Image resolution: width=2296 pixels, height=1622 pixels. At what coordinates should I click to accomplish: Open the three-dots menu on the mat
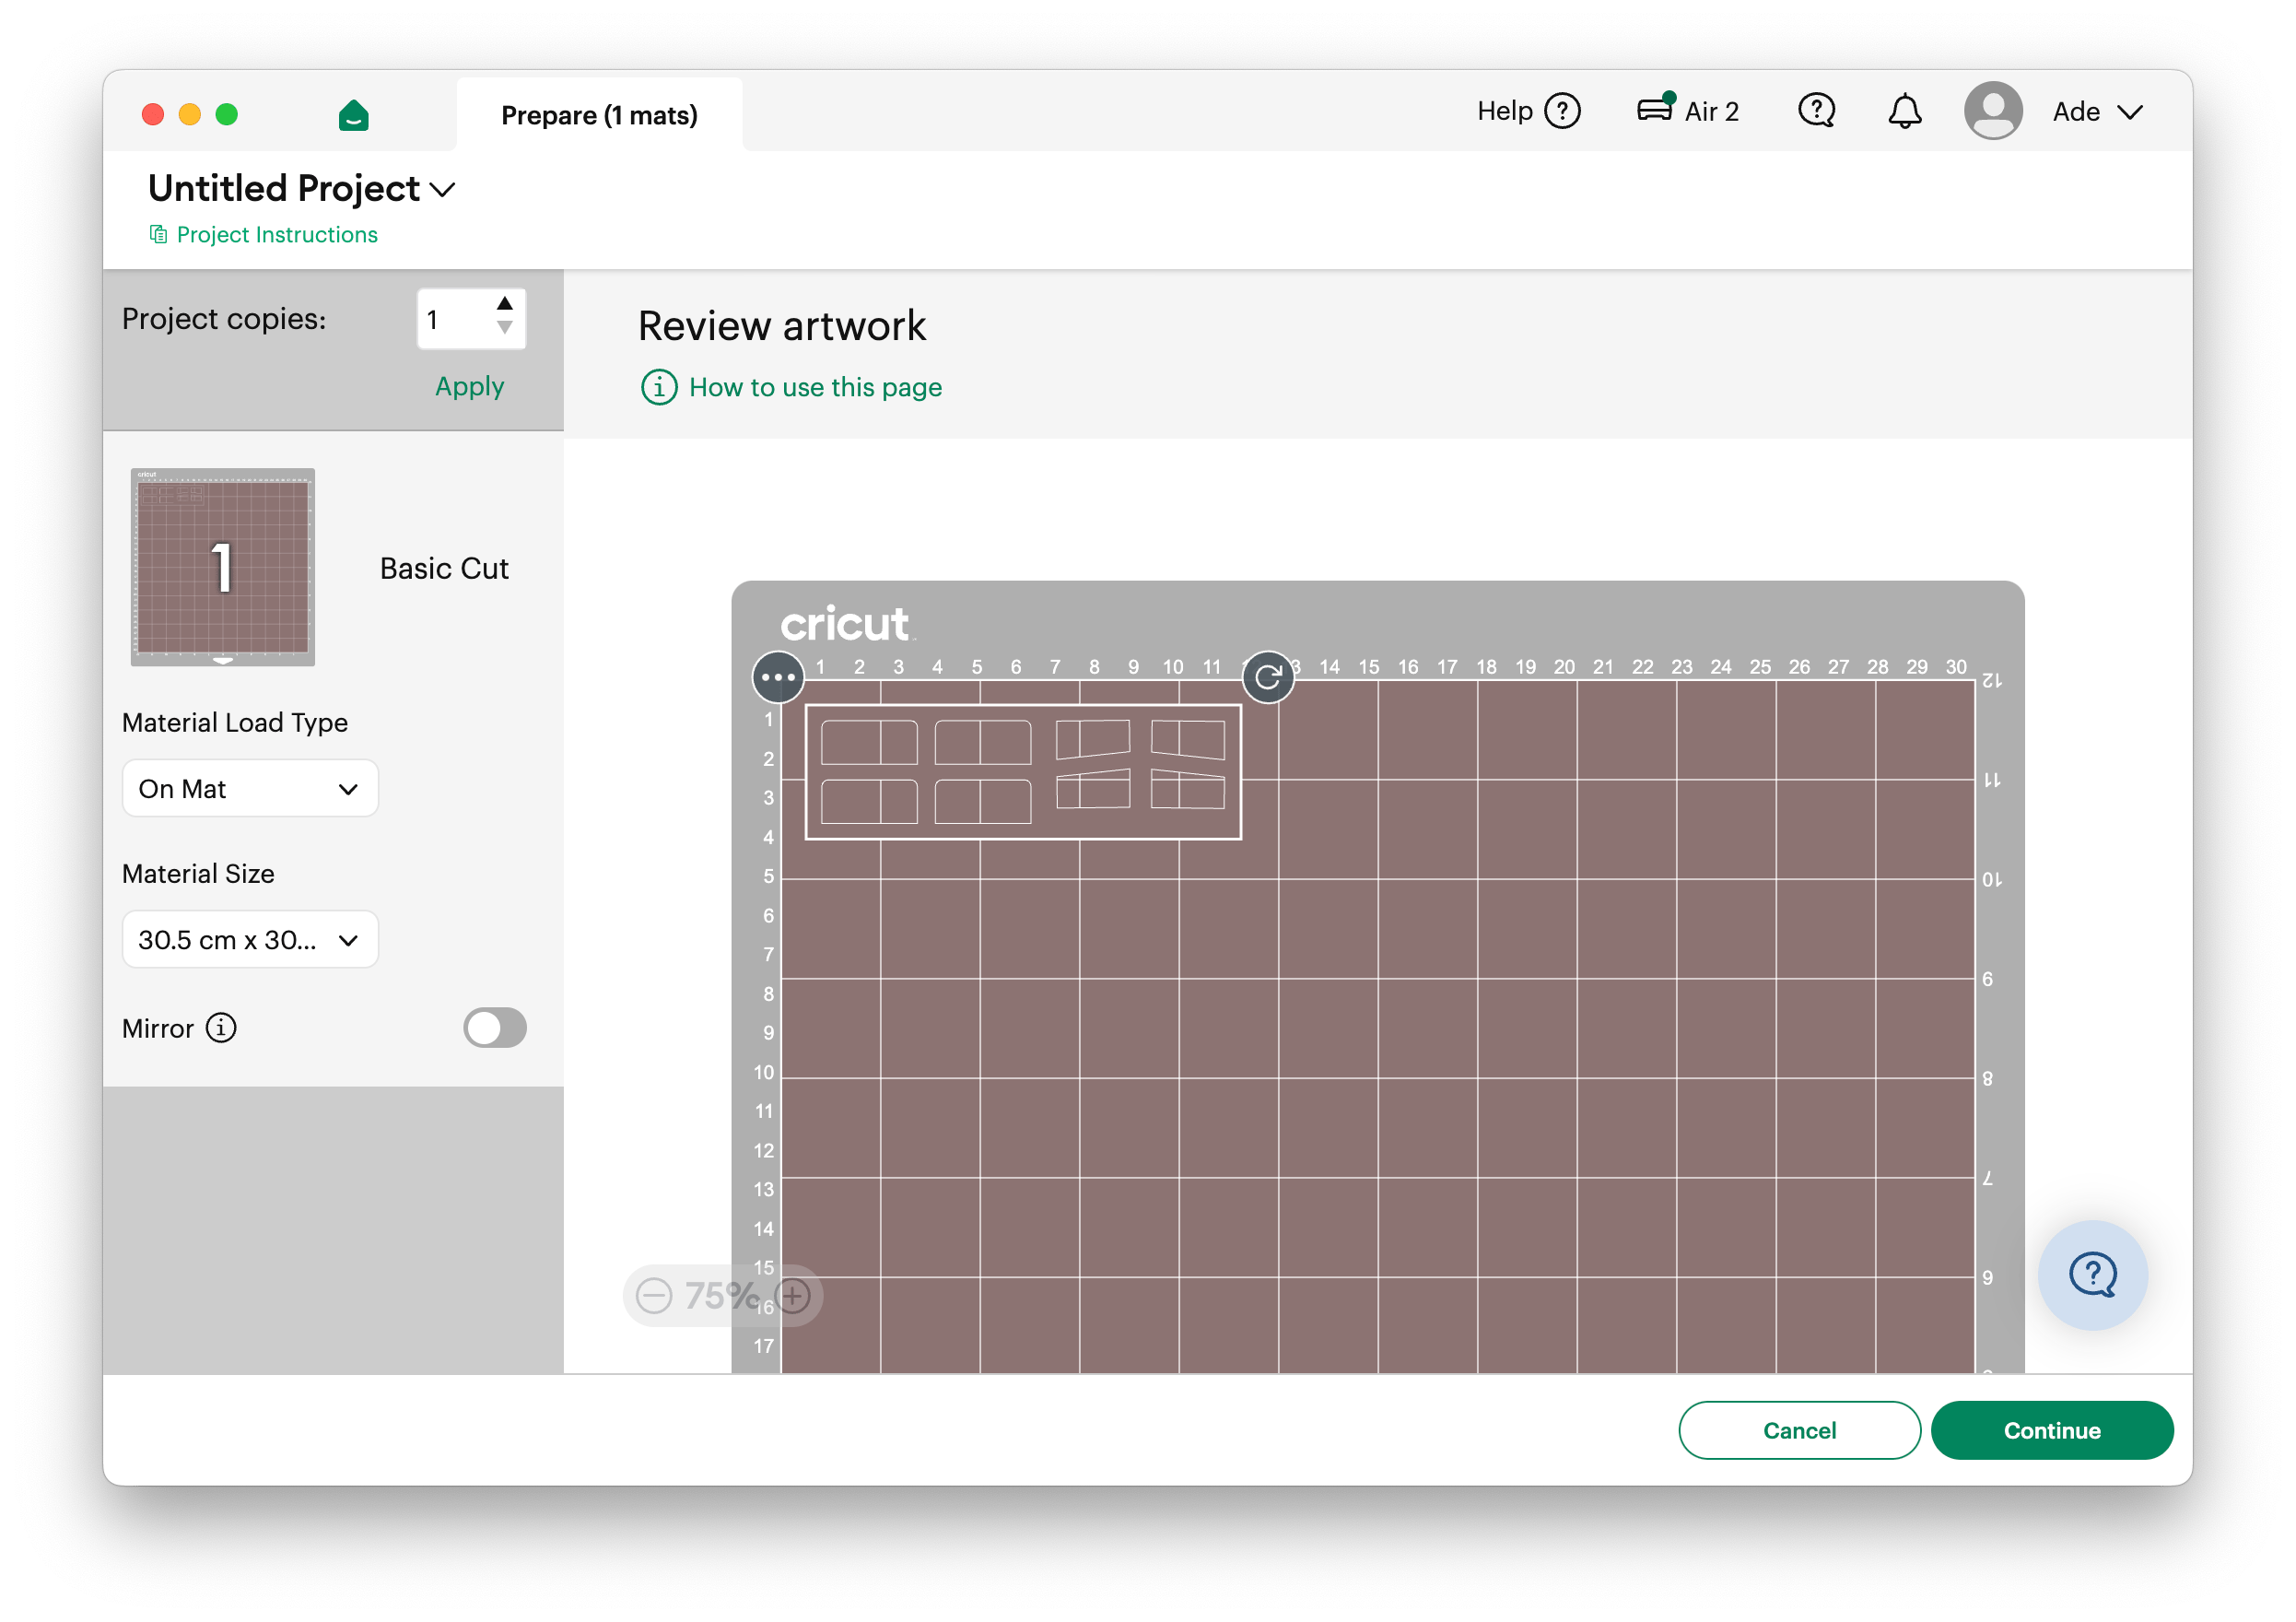tap(778, 678)
